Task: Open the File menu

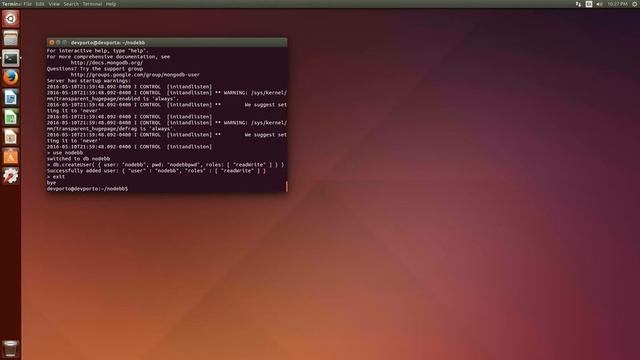Action: (x=27, y=4)
